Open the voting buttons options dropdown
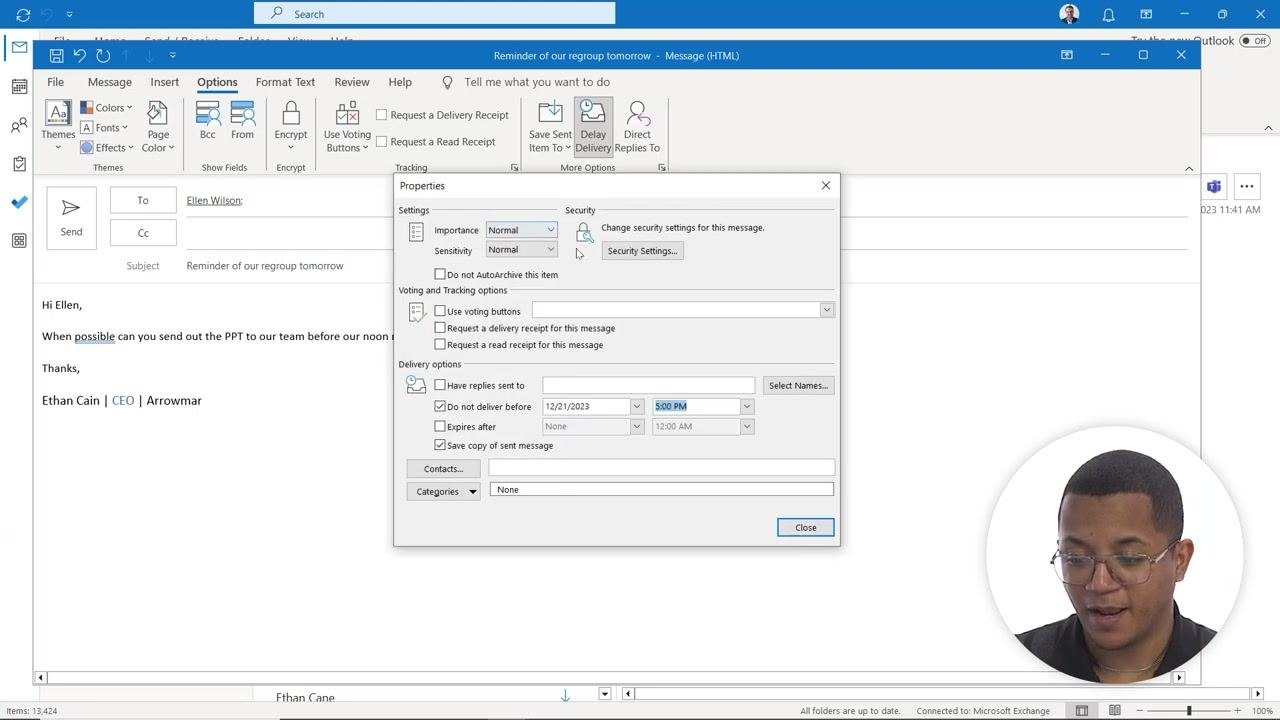The width and height of the screenshot is (1280, 720). 826,311
